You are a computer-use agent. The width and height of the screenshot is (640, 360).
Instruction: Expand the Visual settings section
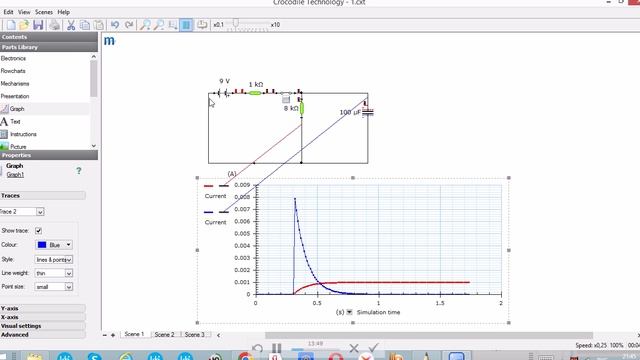[43, 326]
